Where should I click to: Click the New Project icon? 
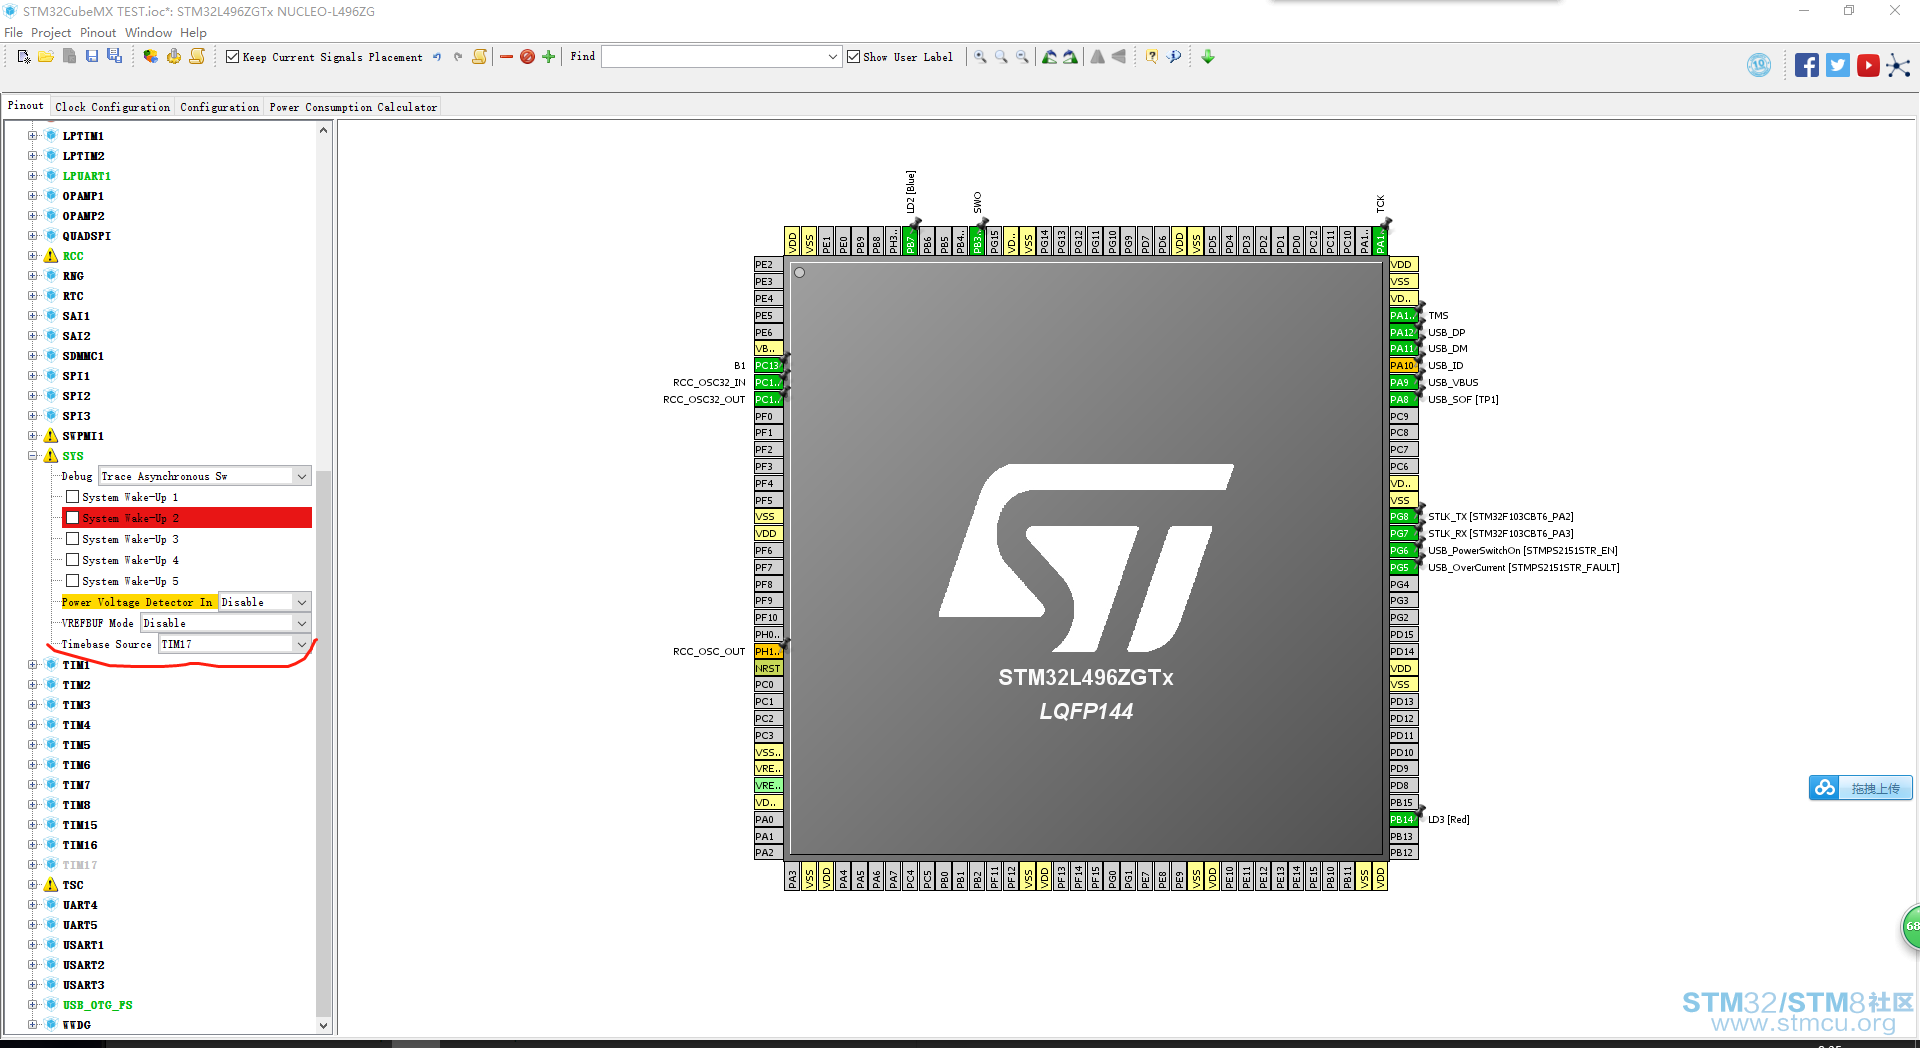[x=24, y=57]
